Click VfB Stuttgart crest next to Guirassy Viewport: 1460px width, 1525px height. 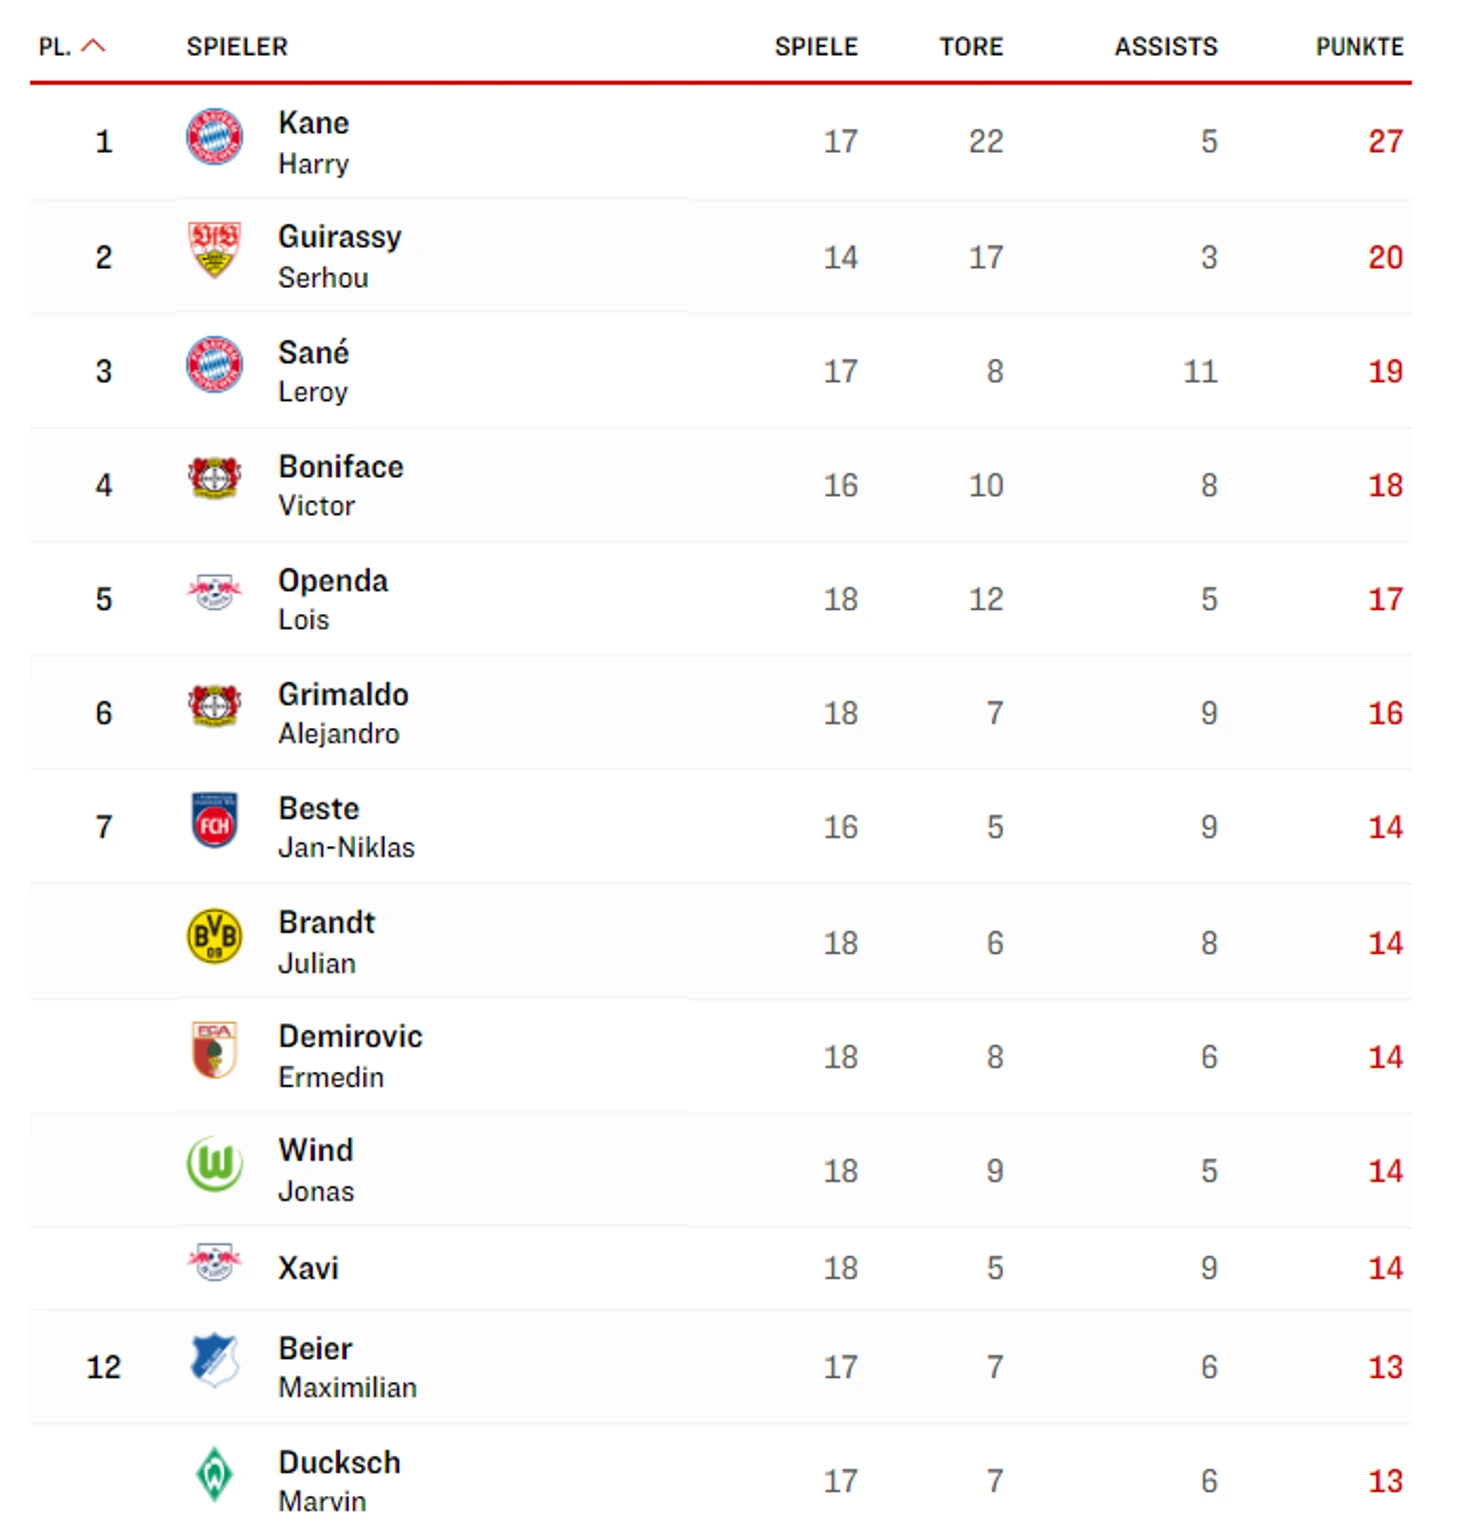pos(214,250)
